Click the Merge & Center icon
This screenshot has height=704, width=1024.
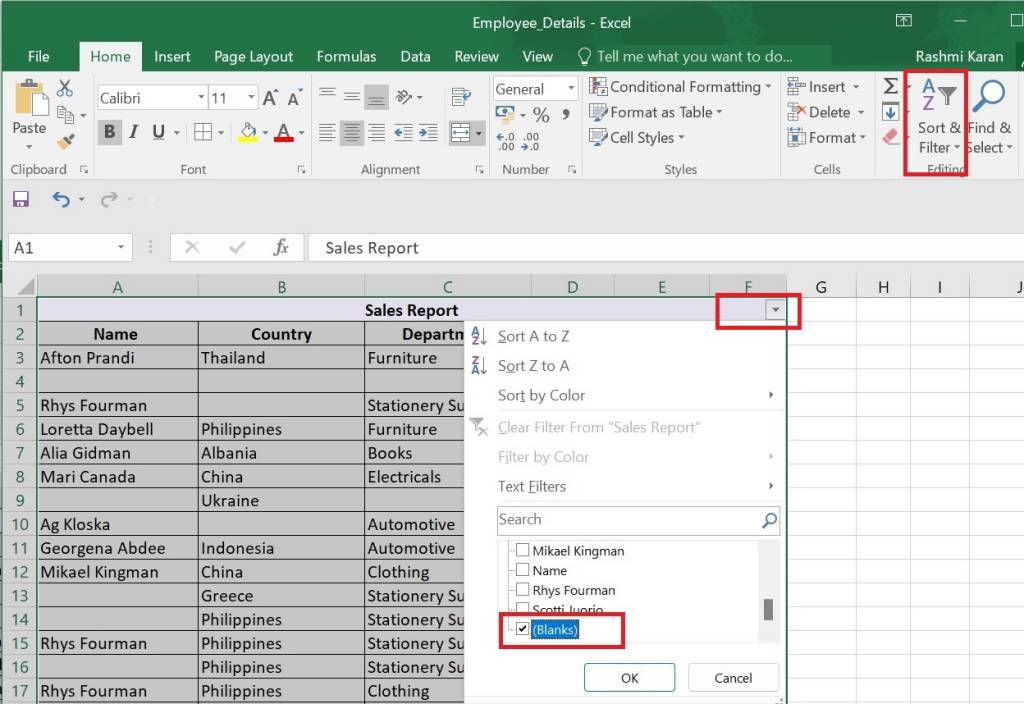[x=460, y=132]
